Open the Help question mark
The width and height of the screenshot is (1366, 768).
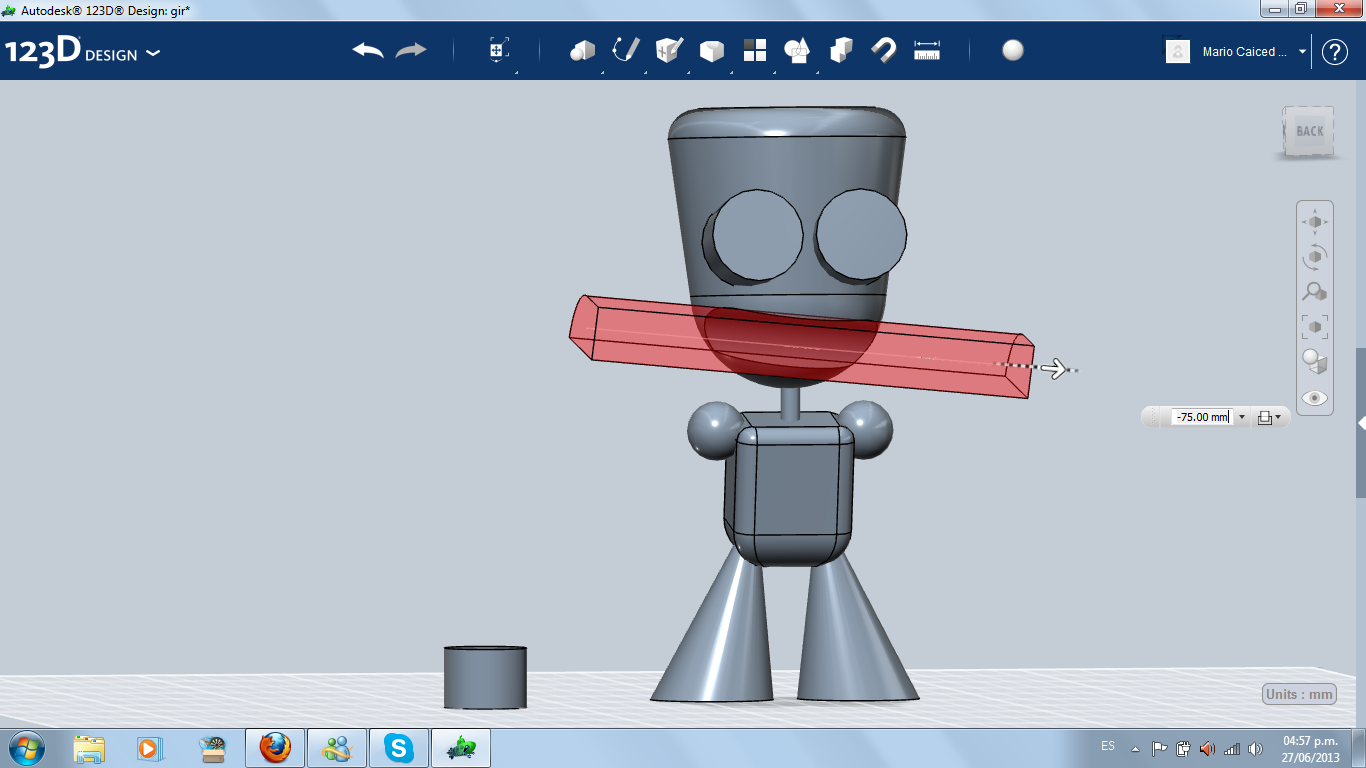coord(1335,52)
